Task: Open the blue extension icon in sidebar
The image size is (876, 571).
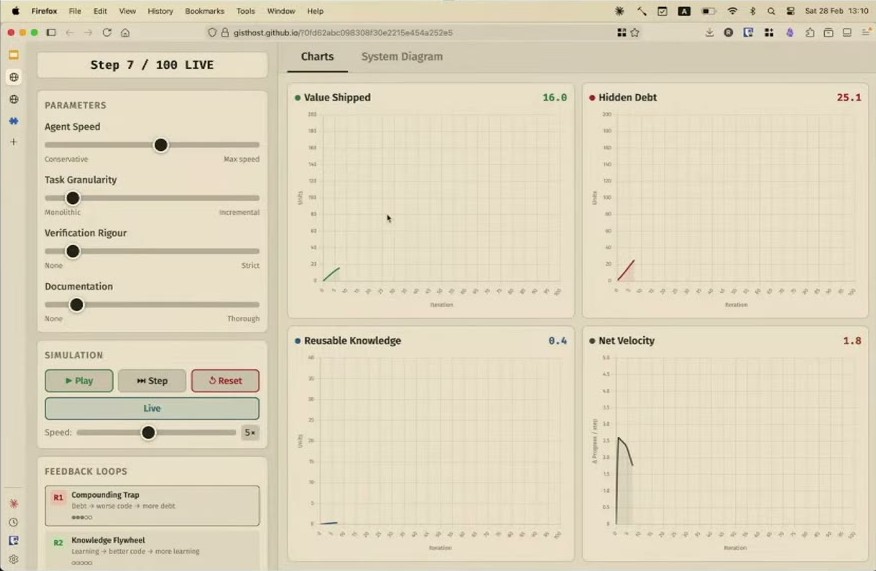Action: 14,121
